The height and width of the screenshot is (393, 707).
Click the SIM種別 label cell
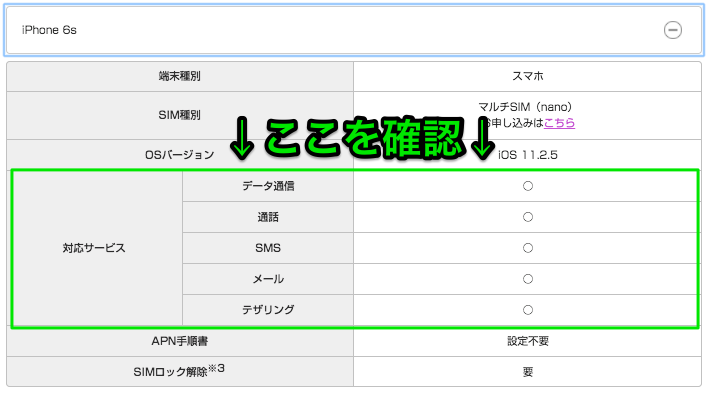point(180,115)
